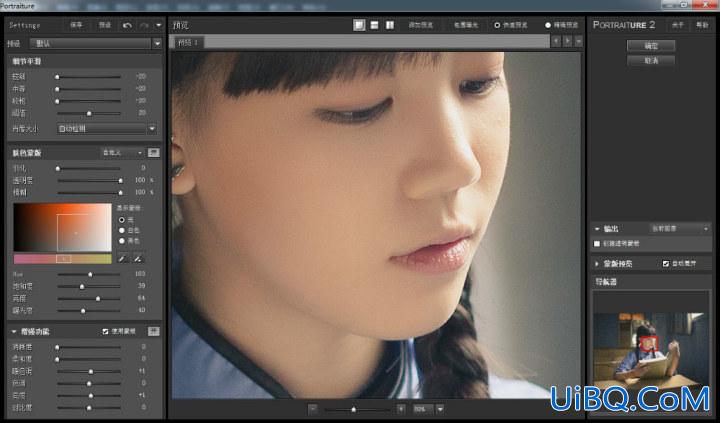Click the Hue slider handle
This screenshot has height=423, width=720.
[90, 274]
